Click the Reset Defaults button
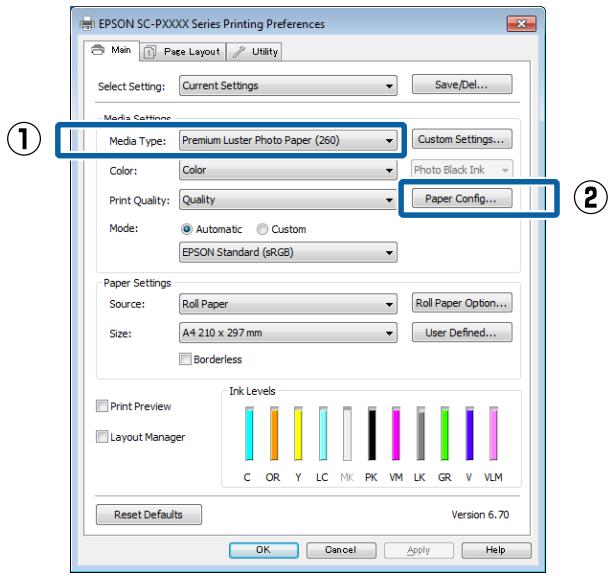This screenshot has height=578, width=609. point(149,515)
